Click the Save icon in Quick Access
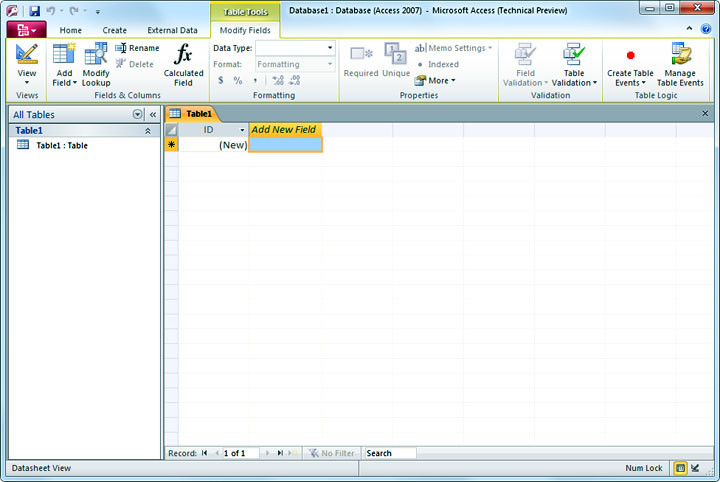The image size is (720, 482). (34, 11)
